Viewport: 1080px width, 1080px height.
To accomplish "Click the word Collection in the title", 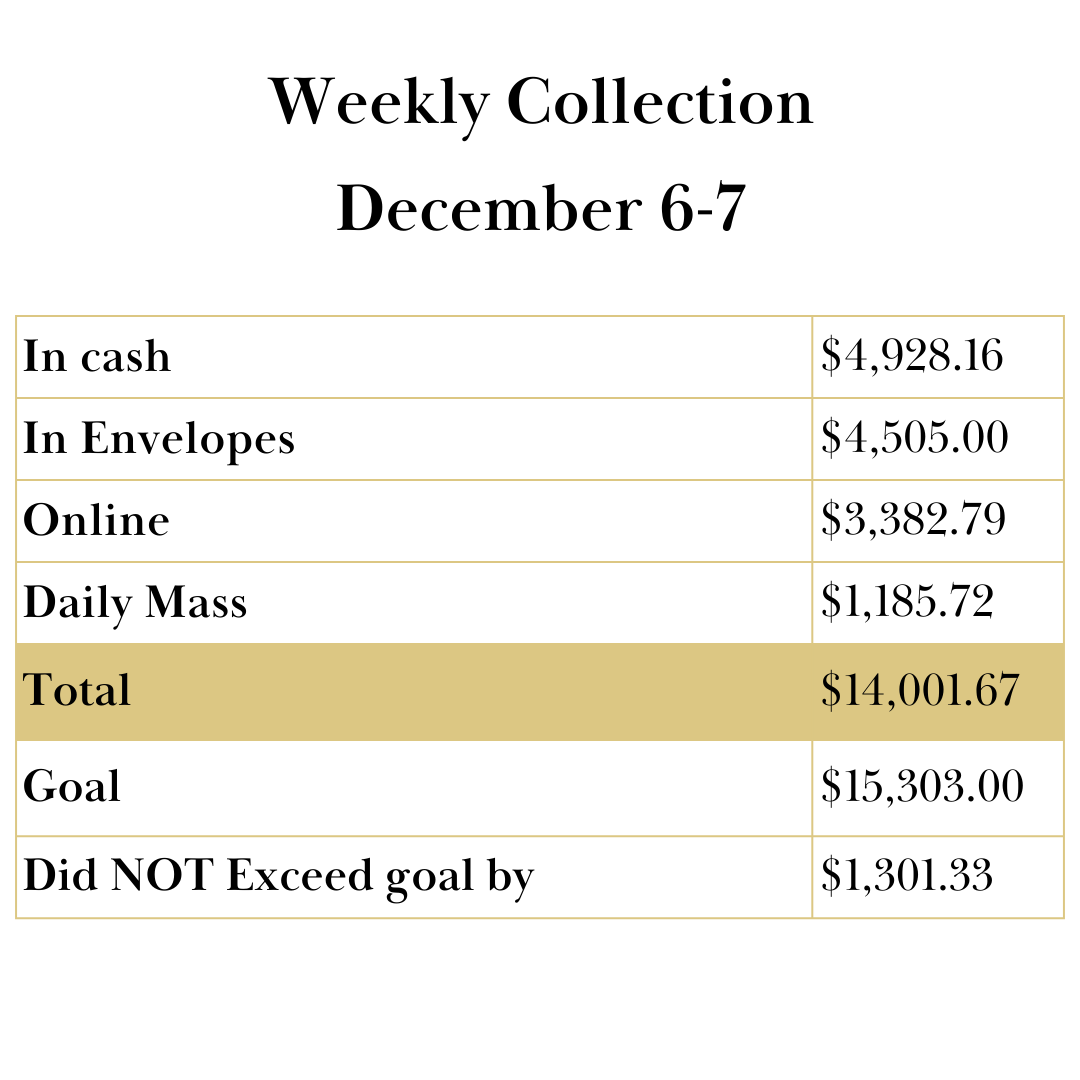I will coord(660,103).
